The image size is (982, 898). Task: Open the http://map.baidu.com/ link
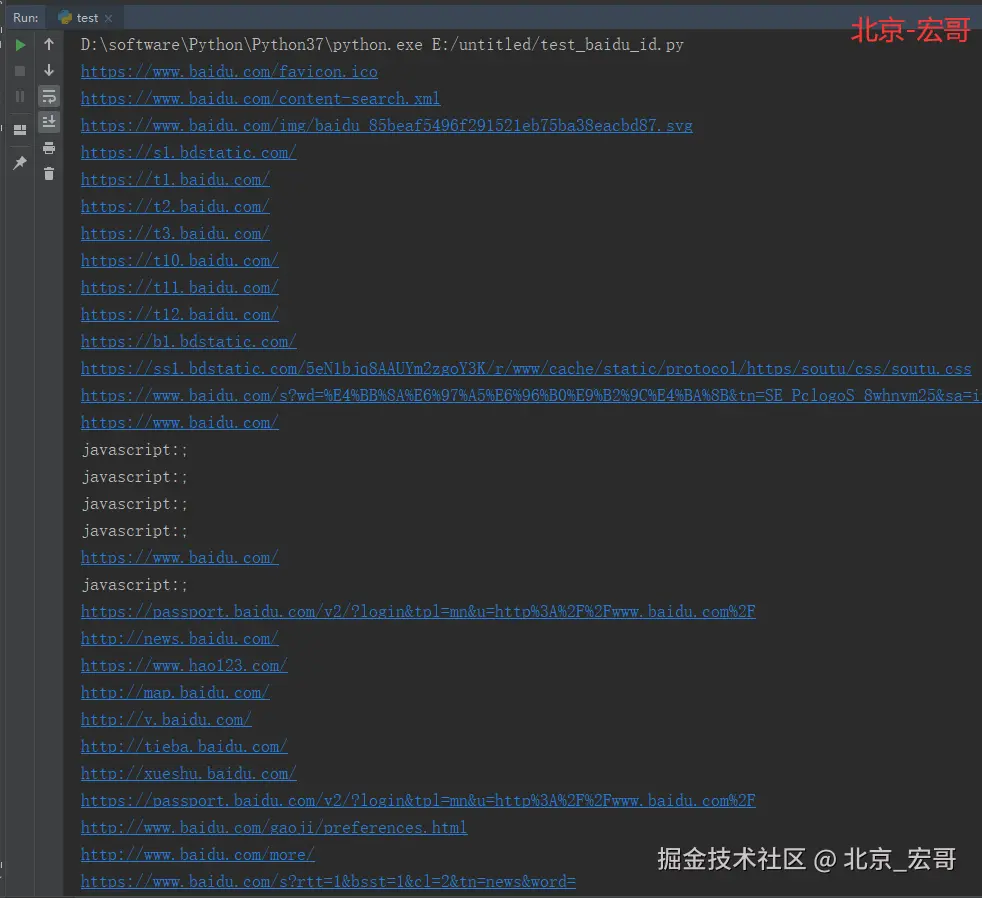click(175, 693)
